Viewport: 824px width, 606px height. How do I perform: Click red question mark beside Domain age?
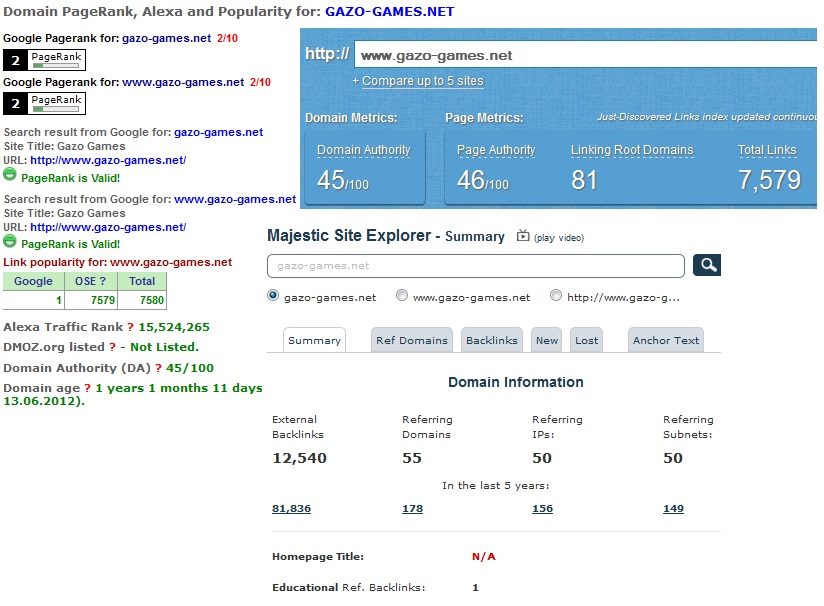tap(87, 388)
